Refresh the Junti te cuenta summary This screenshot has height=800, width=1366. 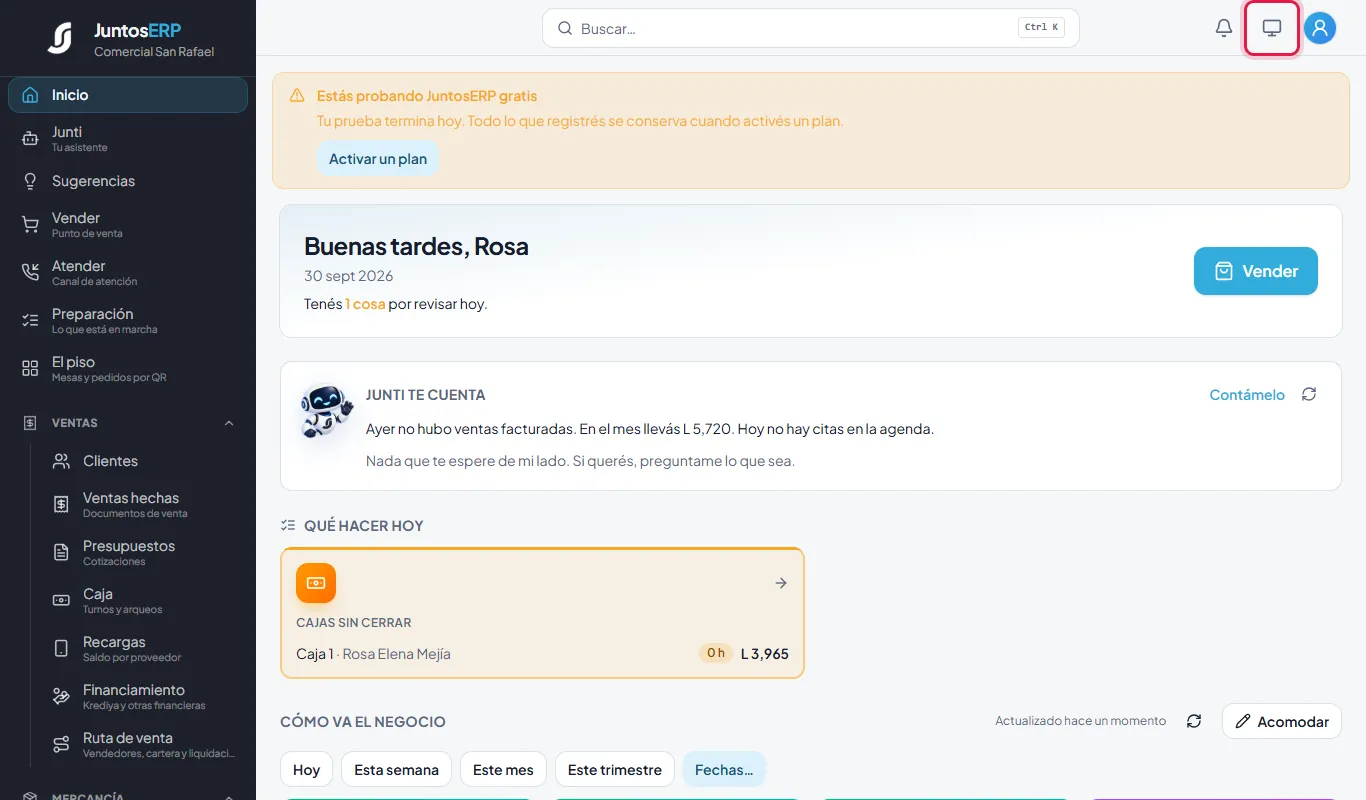(1309, 395)
